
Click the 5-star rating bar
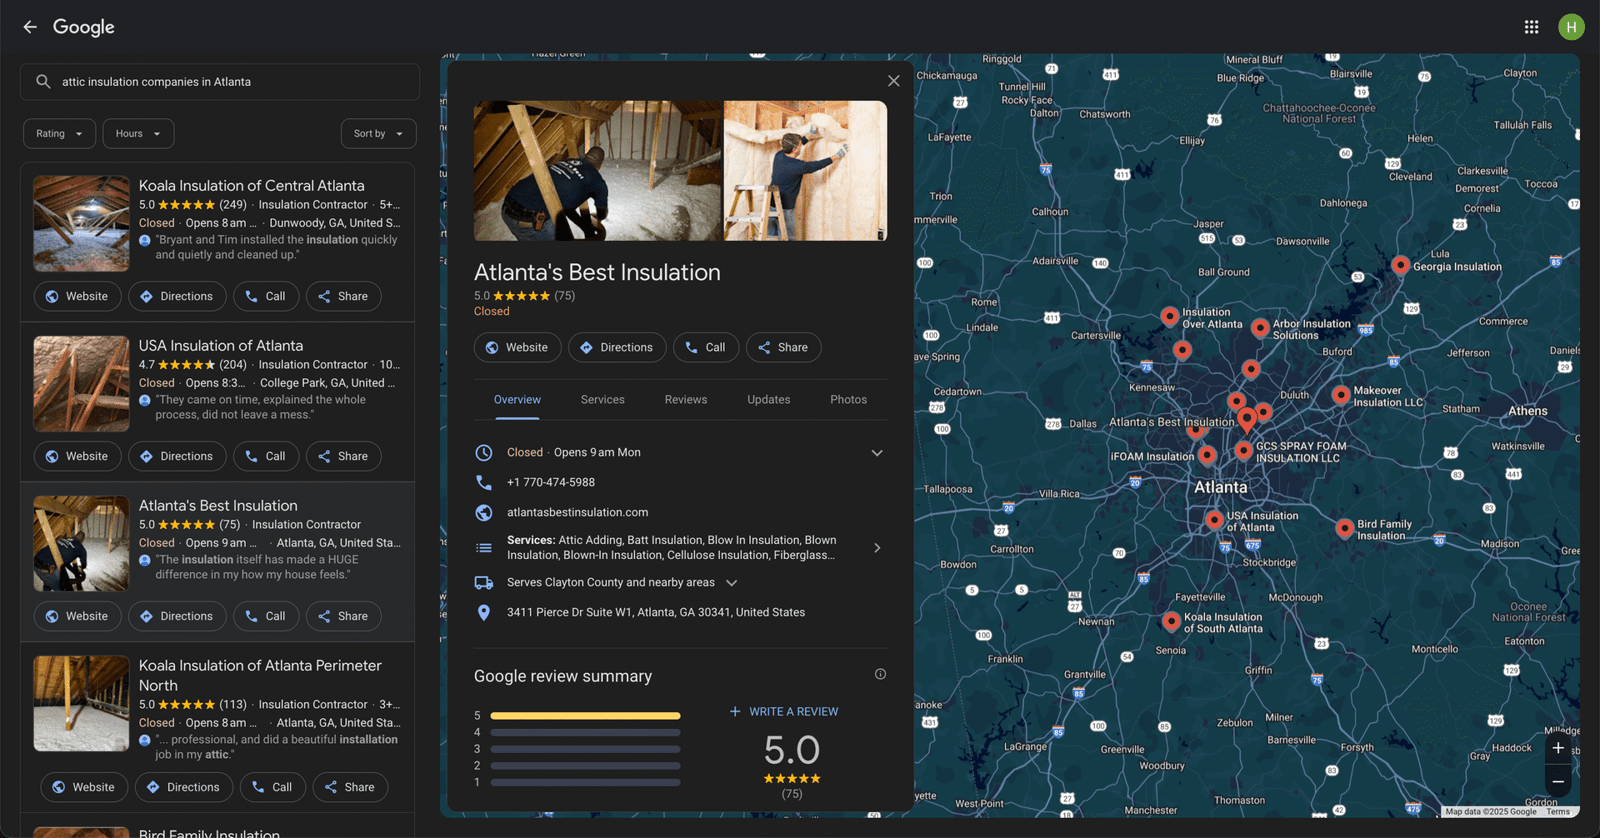[x=585, y=716]
